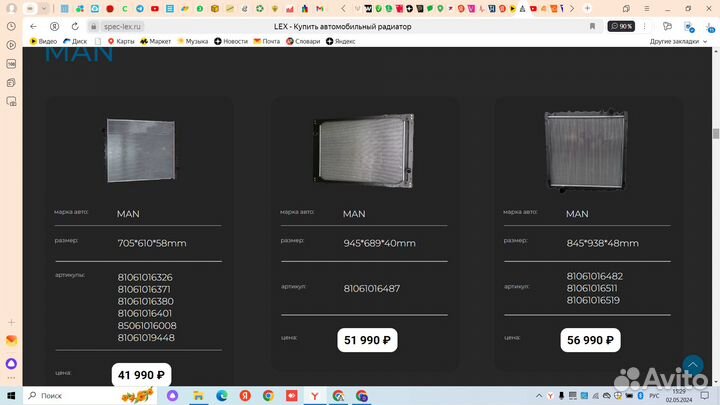The image size is (720, 405).
Task: Open the Yandex home button beside back arrow
Action: pyautogui.click(x=54, y=27)
